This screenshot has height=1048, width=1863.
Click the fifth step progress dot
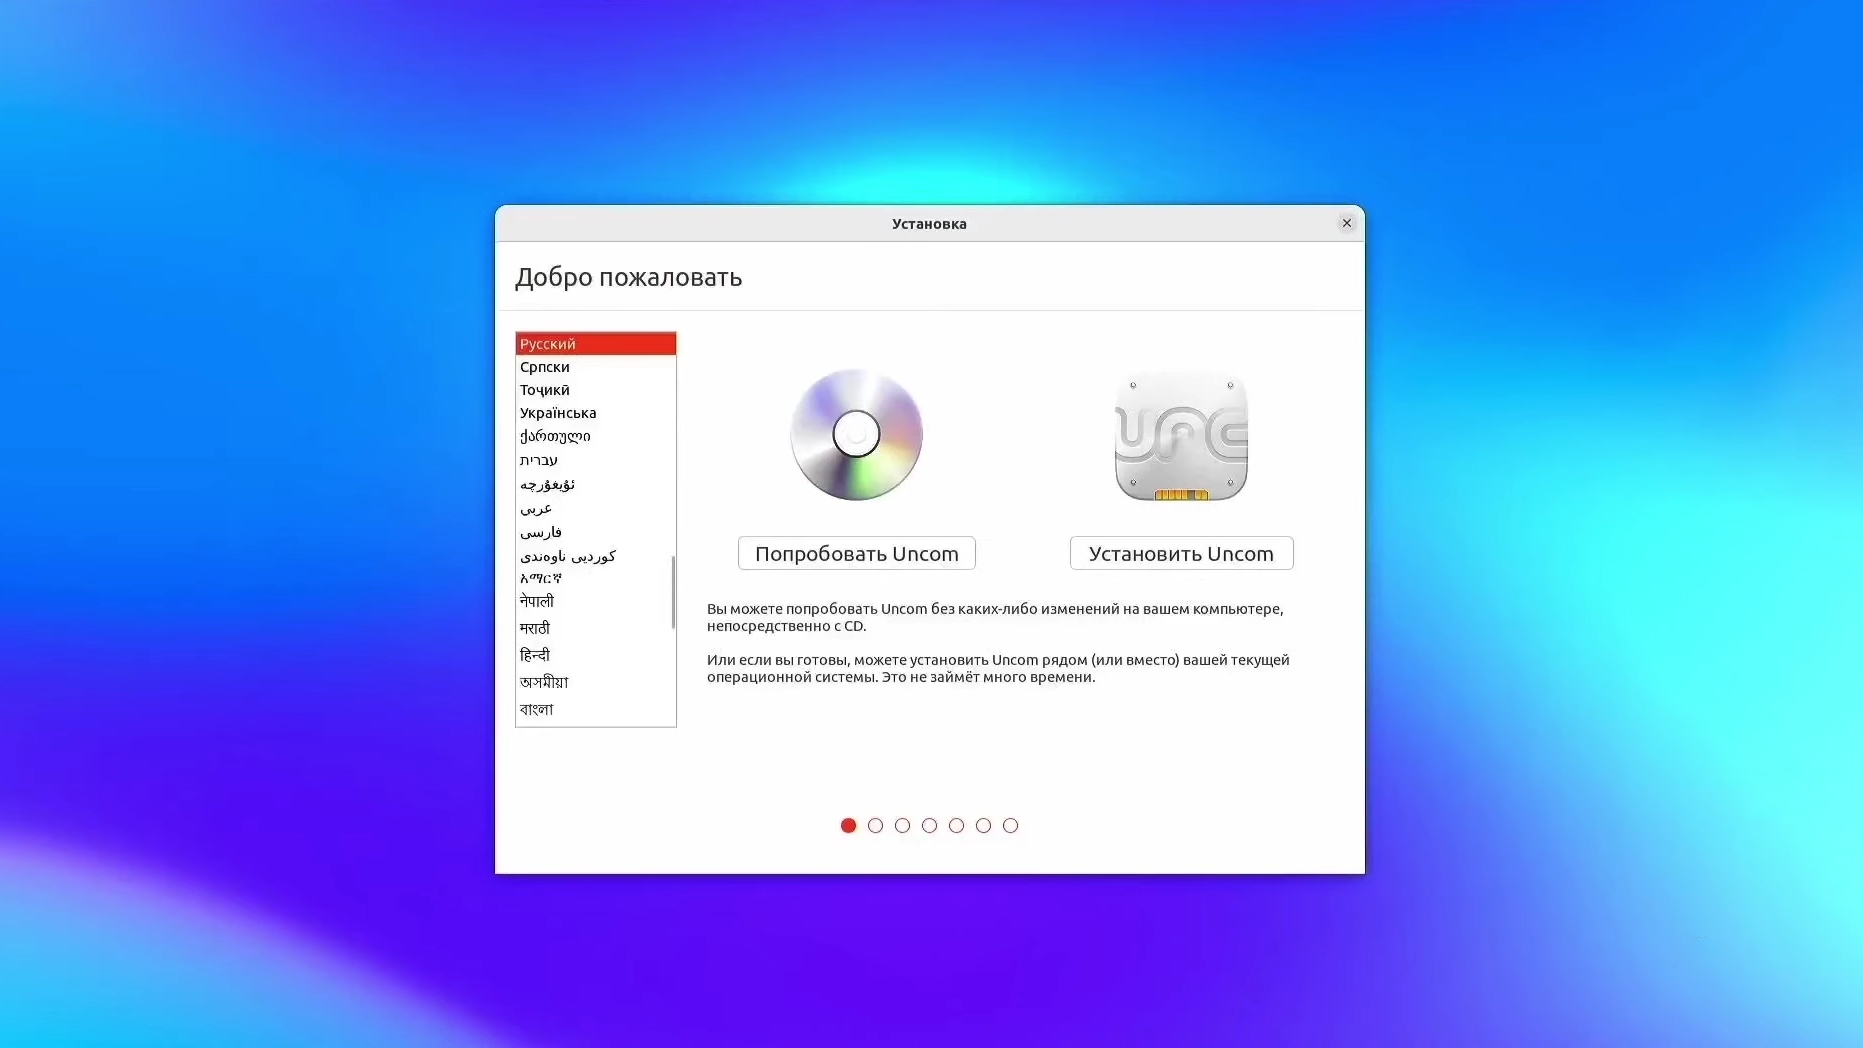(956, 825)
